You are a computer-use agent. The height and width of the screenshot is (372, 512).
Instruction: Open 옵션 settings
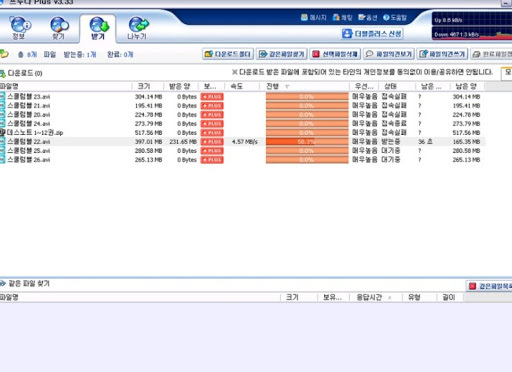(368, 17)
